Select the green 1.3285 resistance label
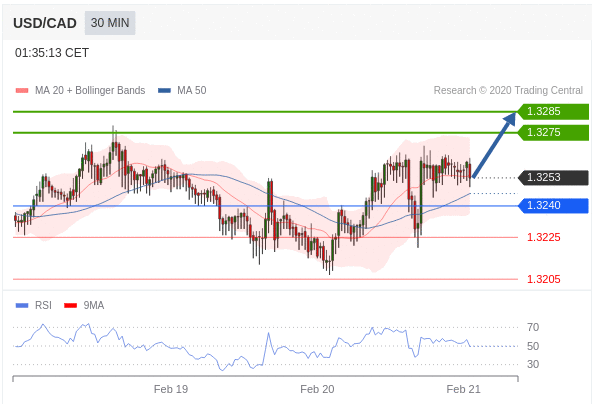597x411 pixels. [553, 112]
